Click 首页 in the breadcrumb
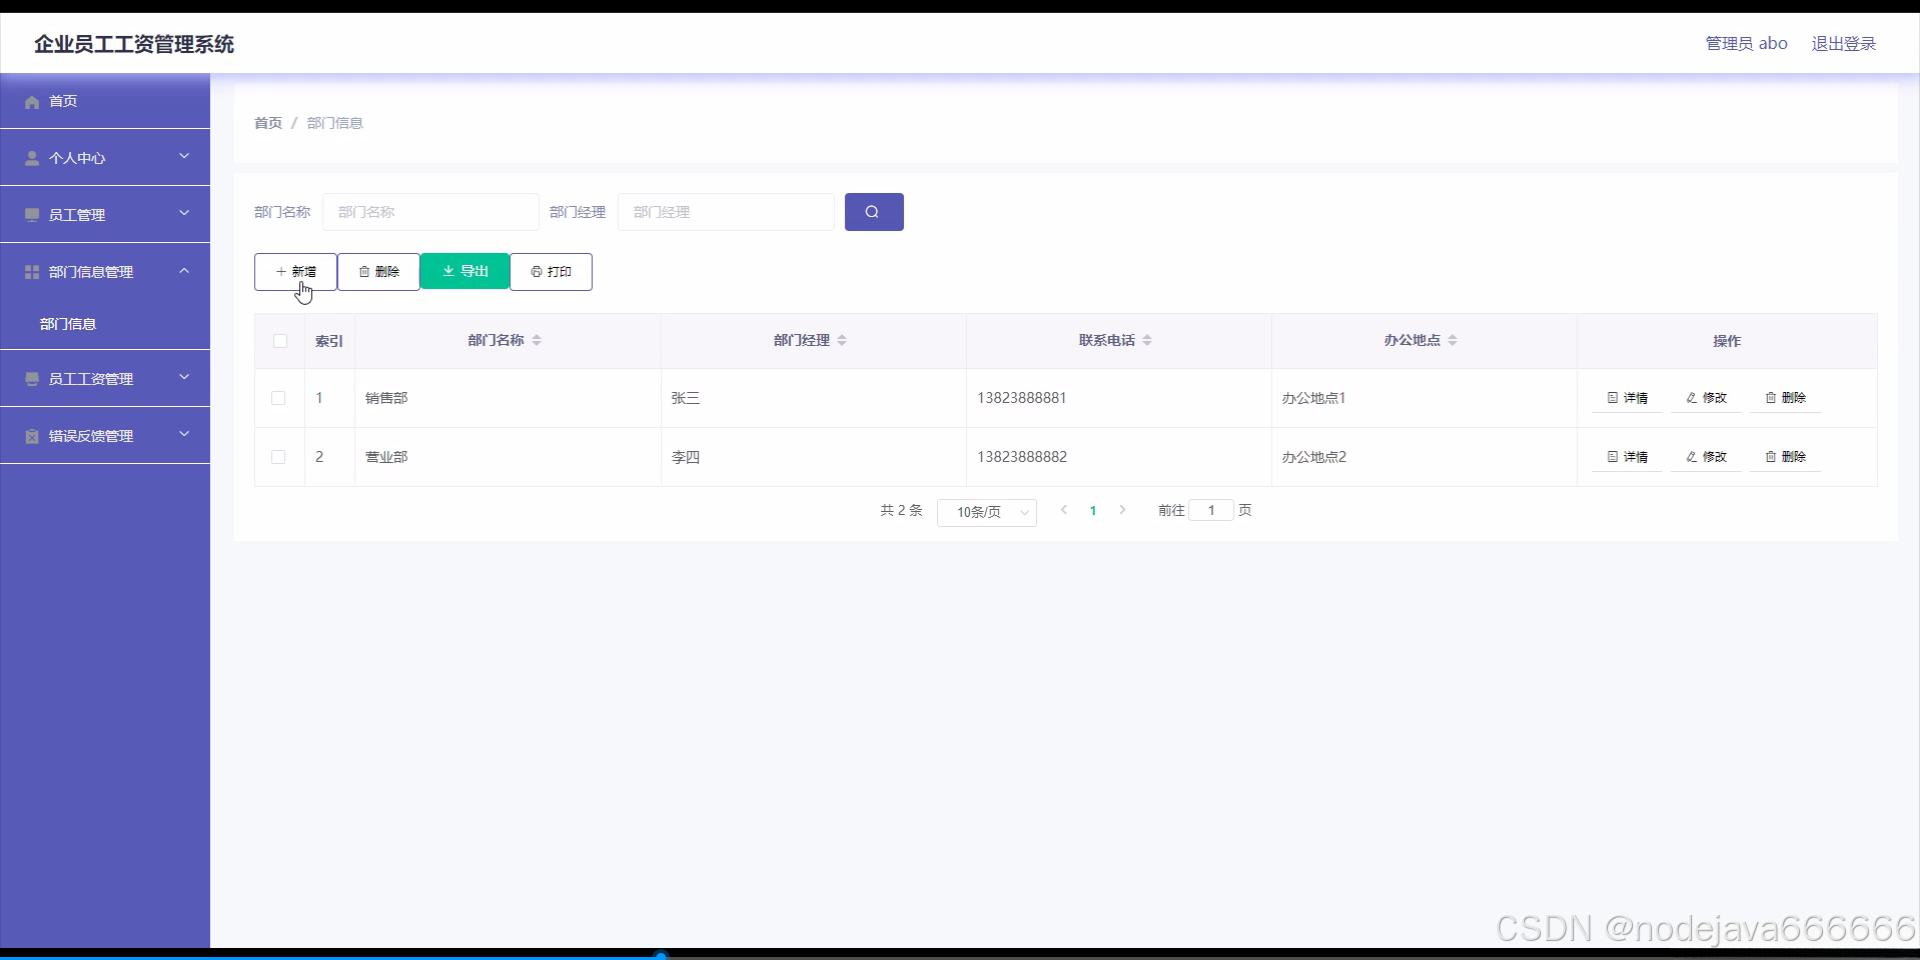 coord(268,123)
